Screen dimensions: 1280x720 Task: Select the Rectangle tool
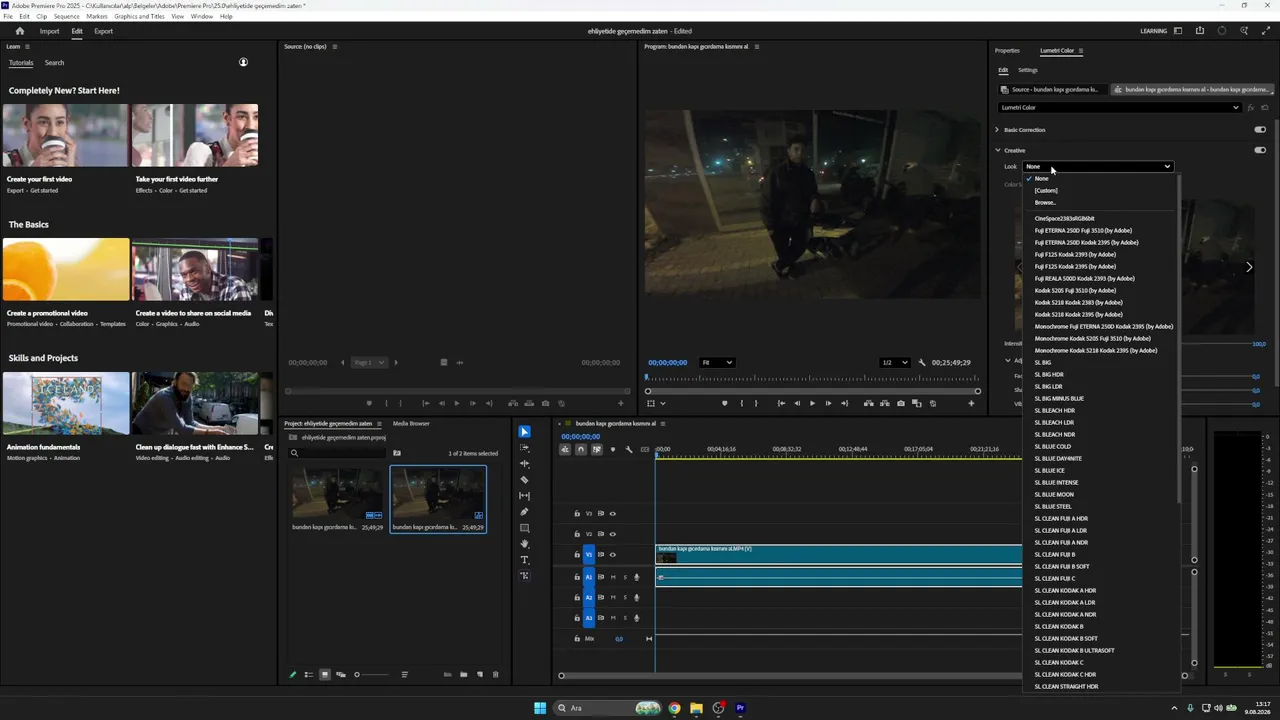coord(524,527)
